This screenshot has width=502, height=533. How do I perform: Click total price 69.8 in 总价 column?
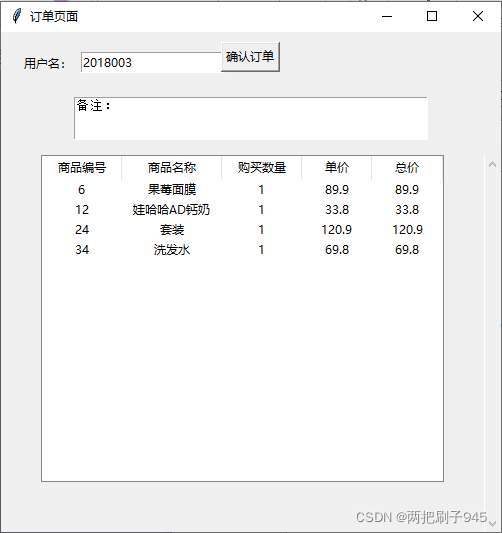[407, 250]
